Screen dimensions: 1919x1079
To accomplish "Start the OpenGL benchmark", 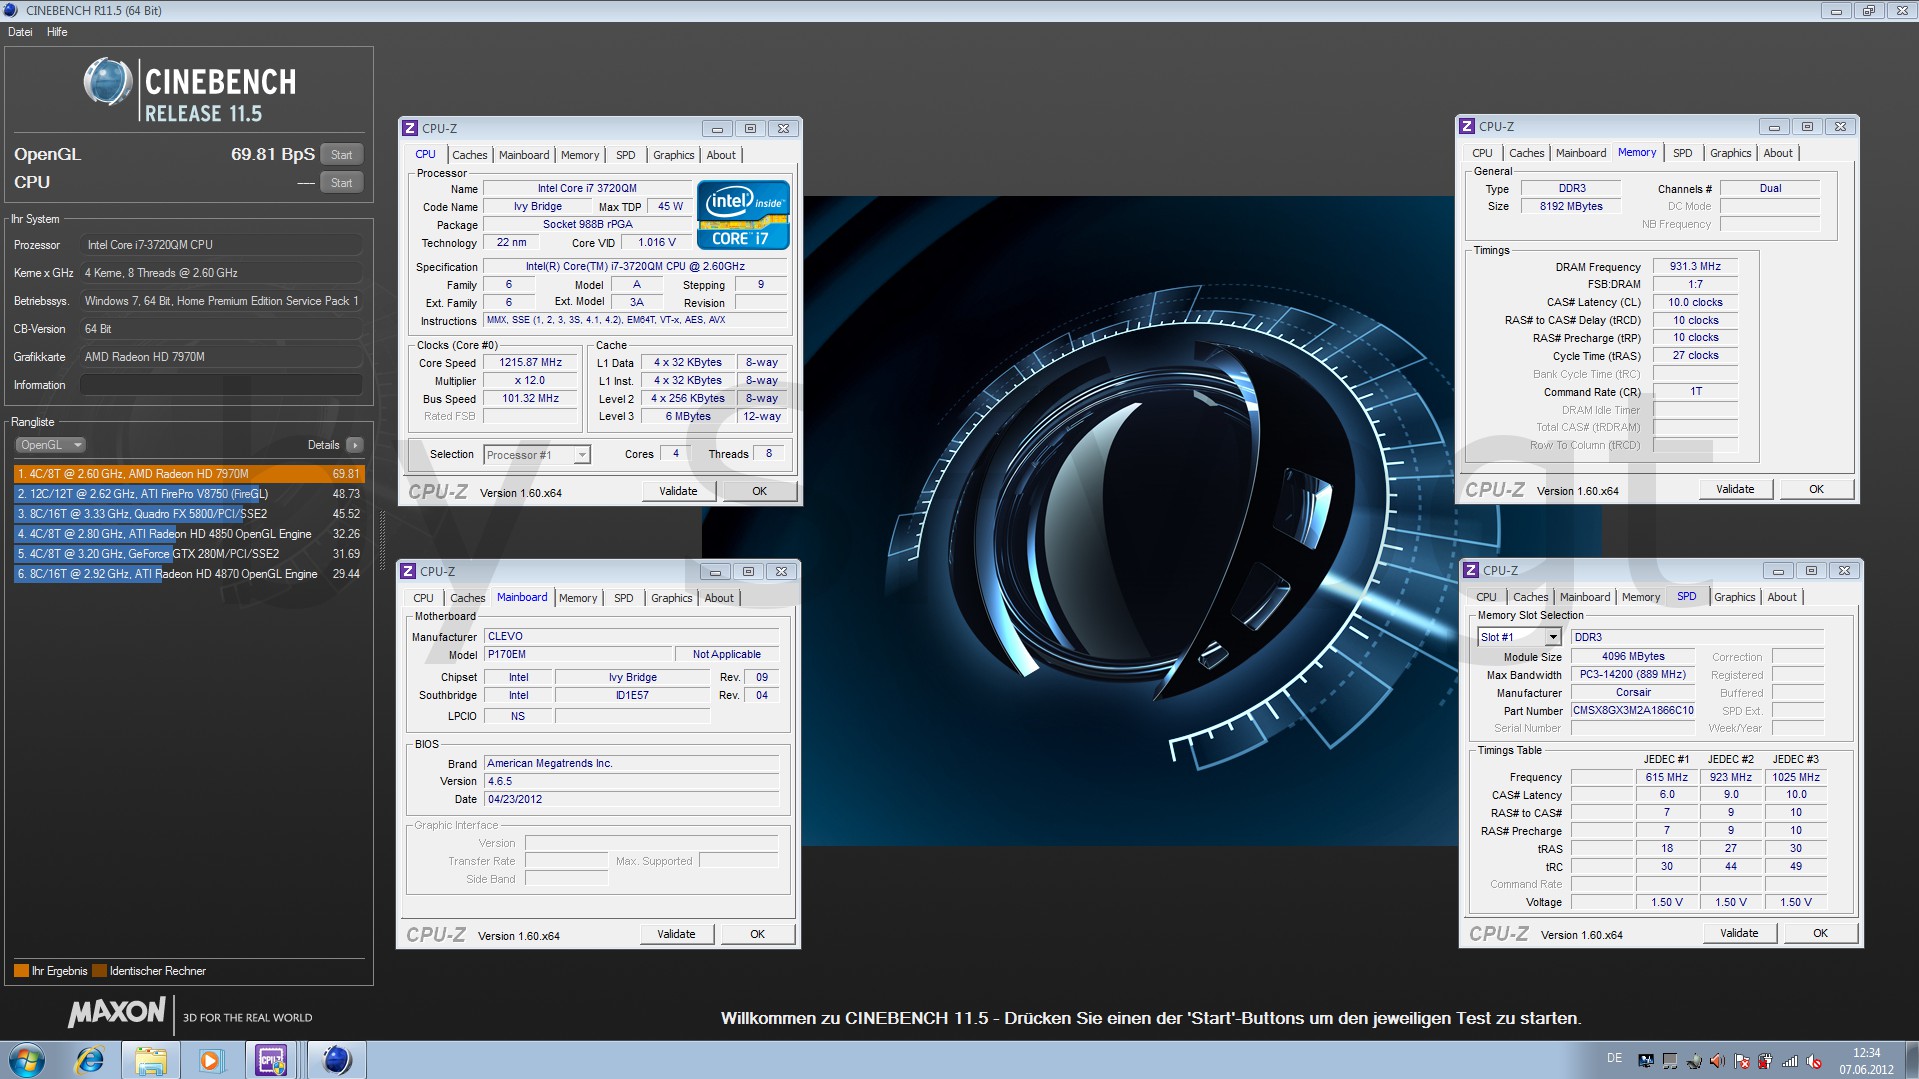I will click(x=341, y=155).
